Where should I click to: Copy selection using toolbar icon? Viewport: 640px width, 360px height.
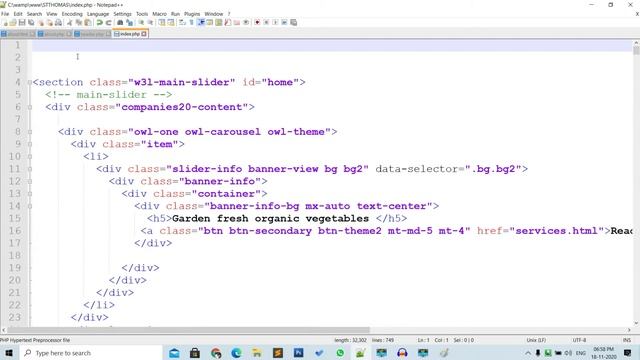79,22
